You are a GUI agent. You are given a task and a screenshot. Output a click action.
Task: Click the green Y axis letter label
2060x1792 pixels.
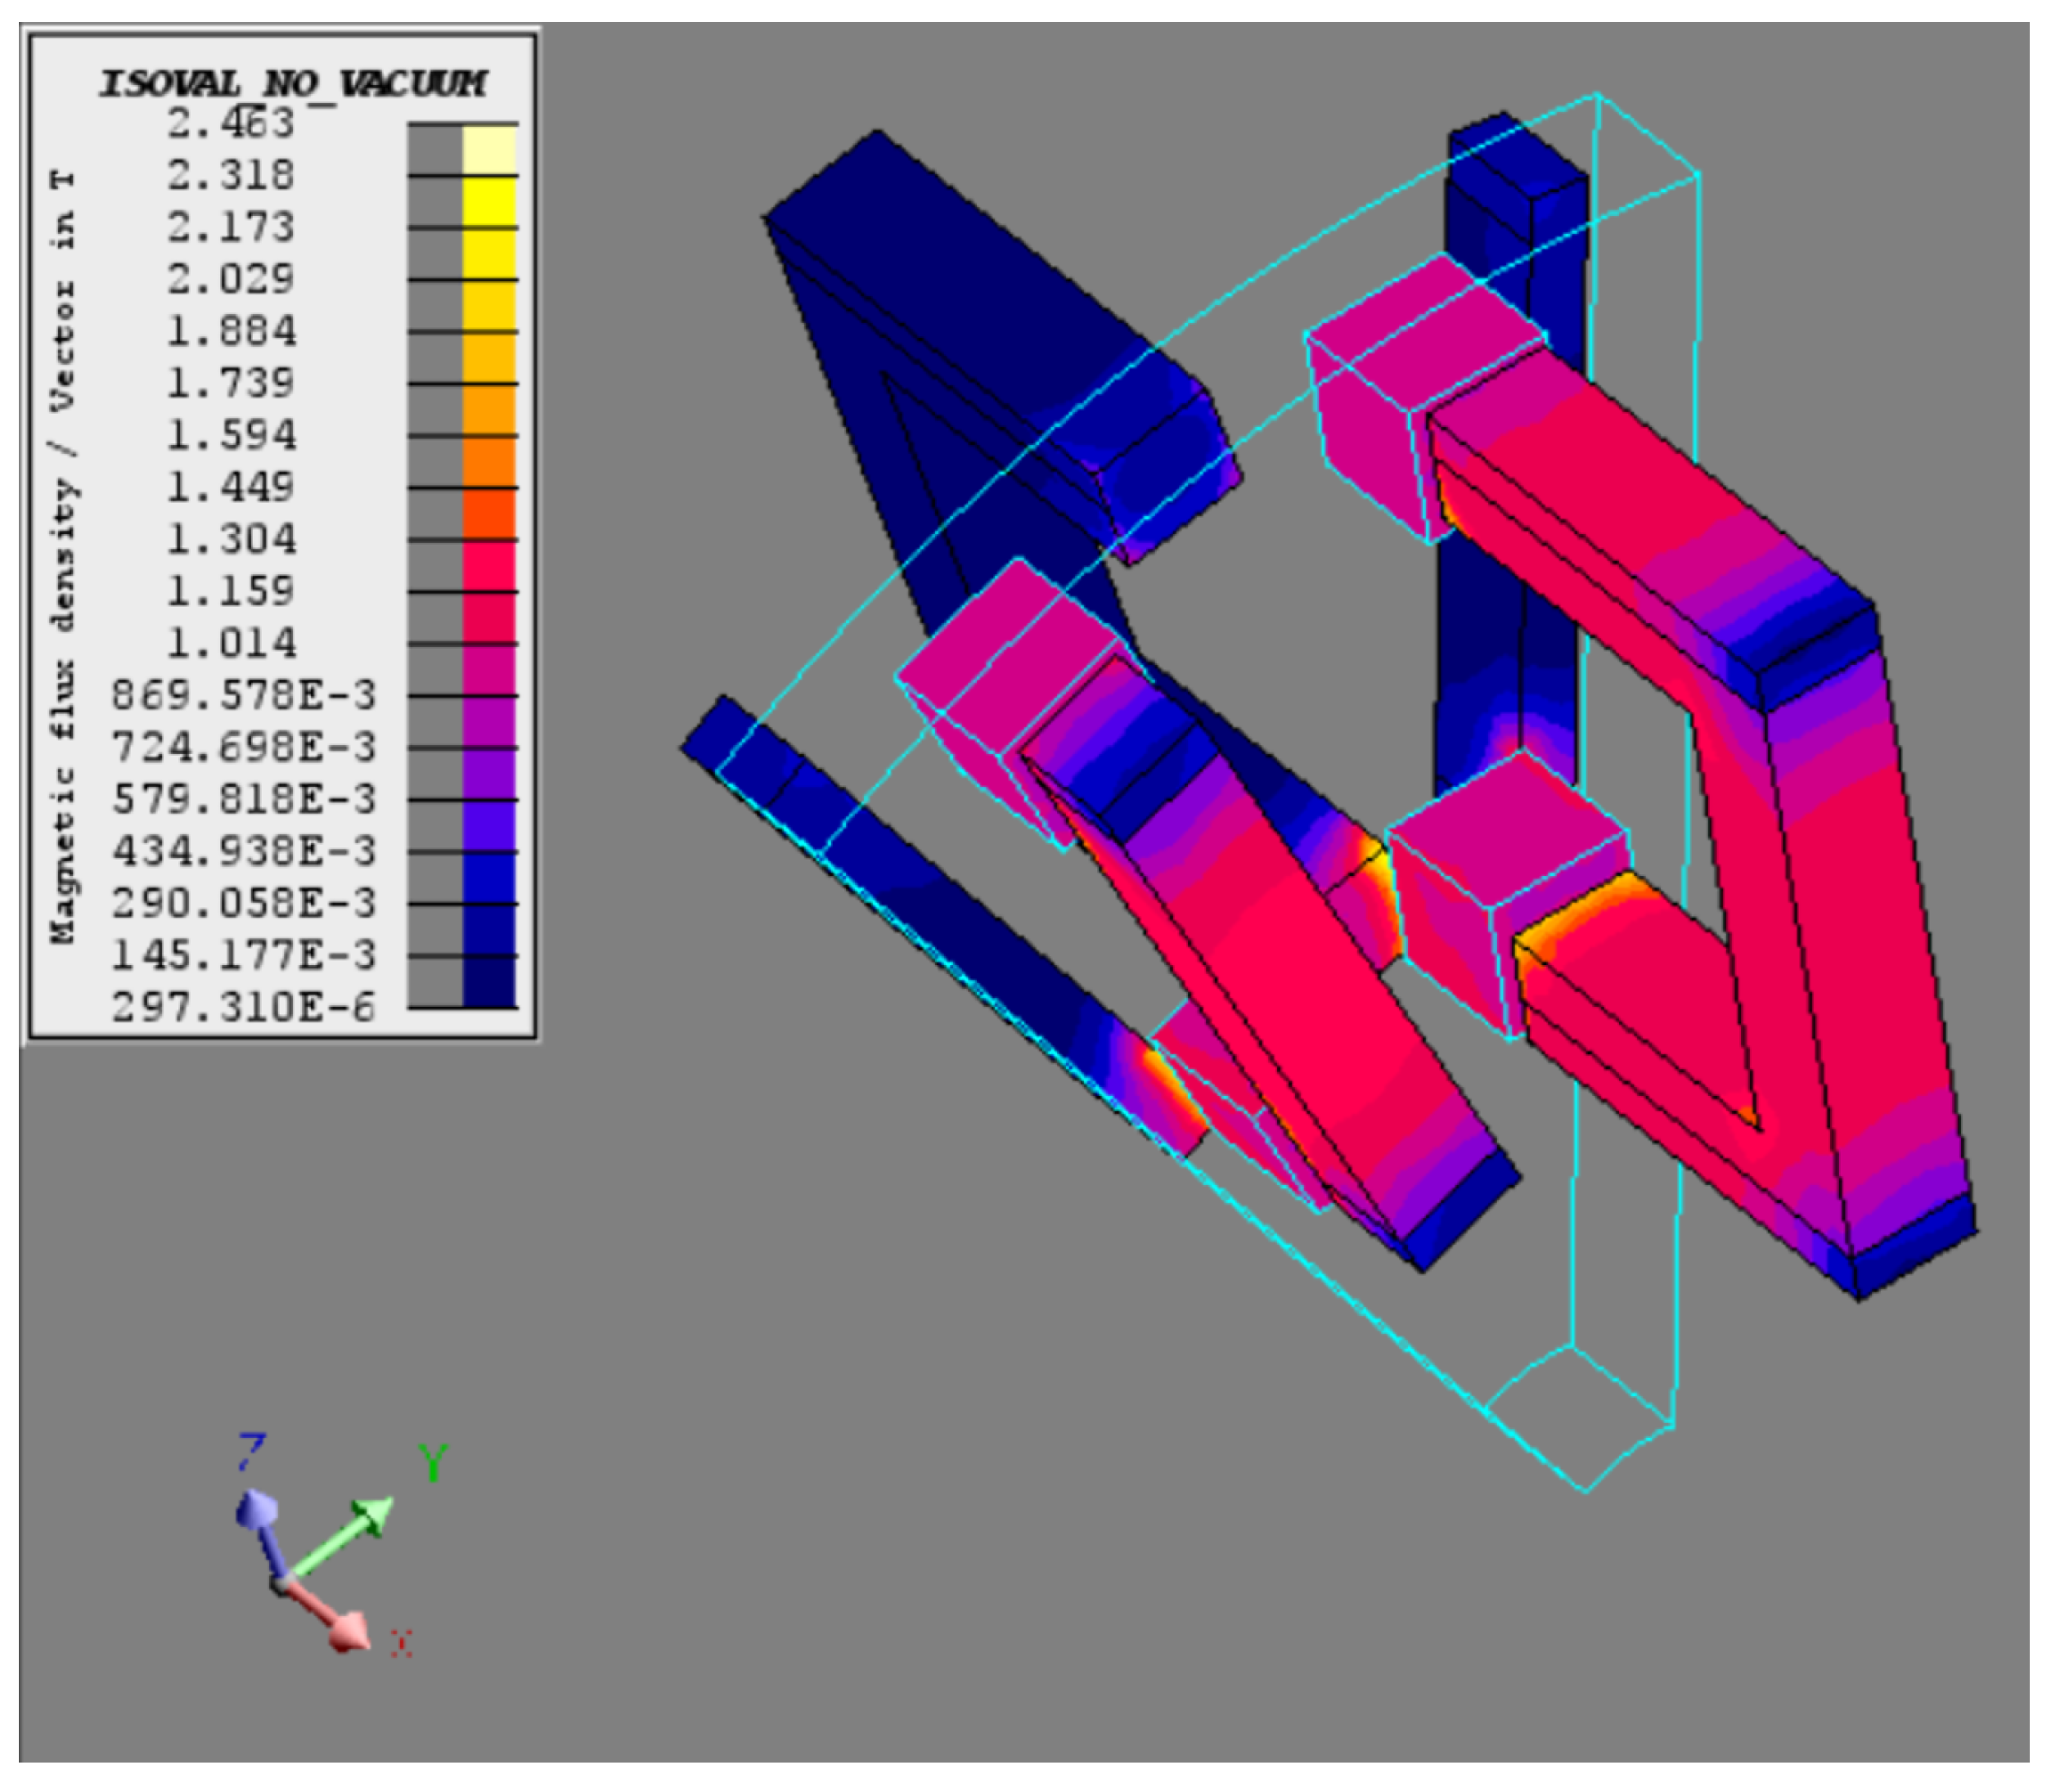[x=433, y=1464]
